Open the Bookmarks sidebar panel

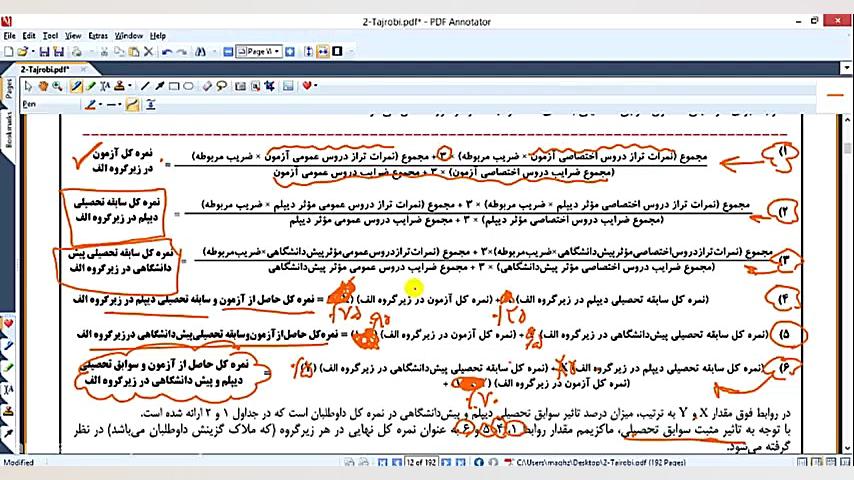(x=9, y=130)
